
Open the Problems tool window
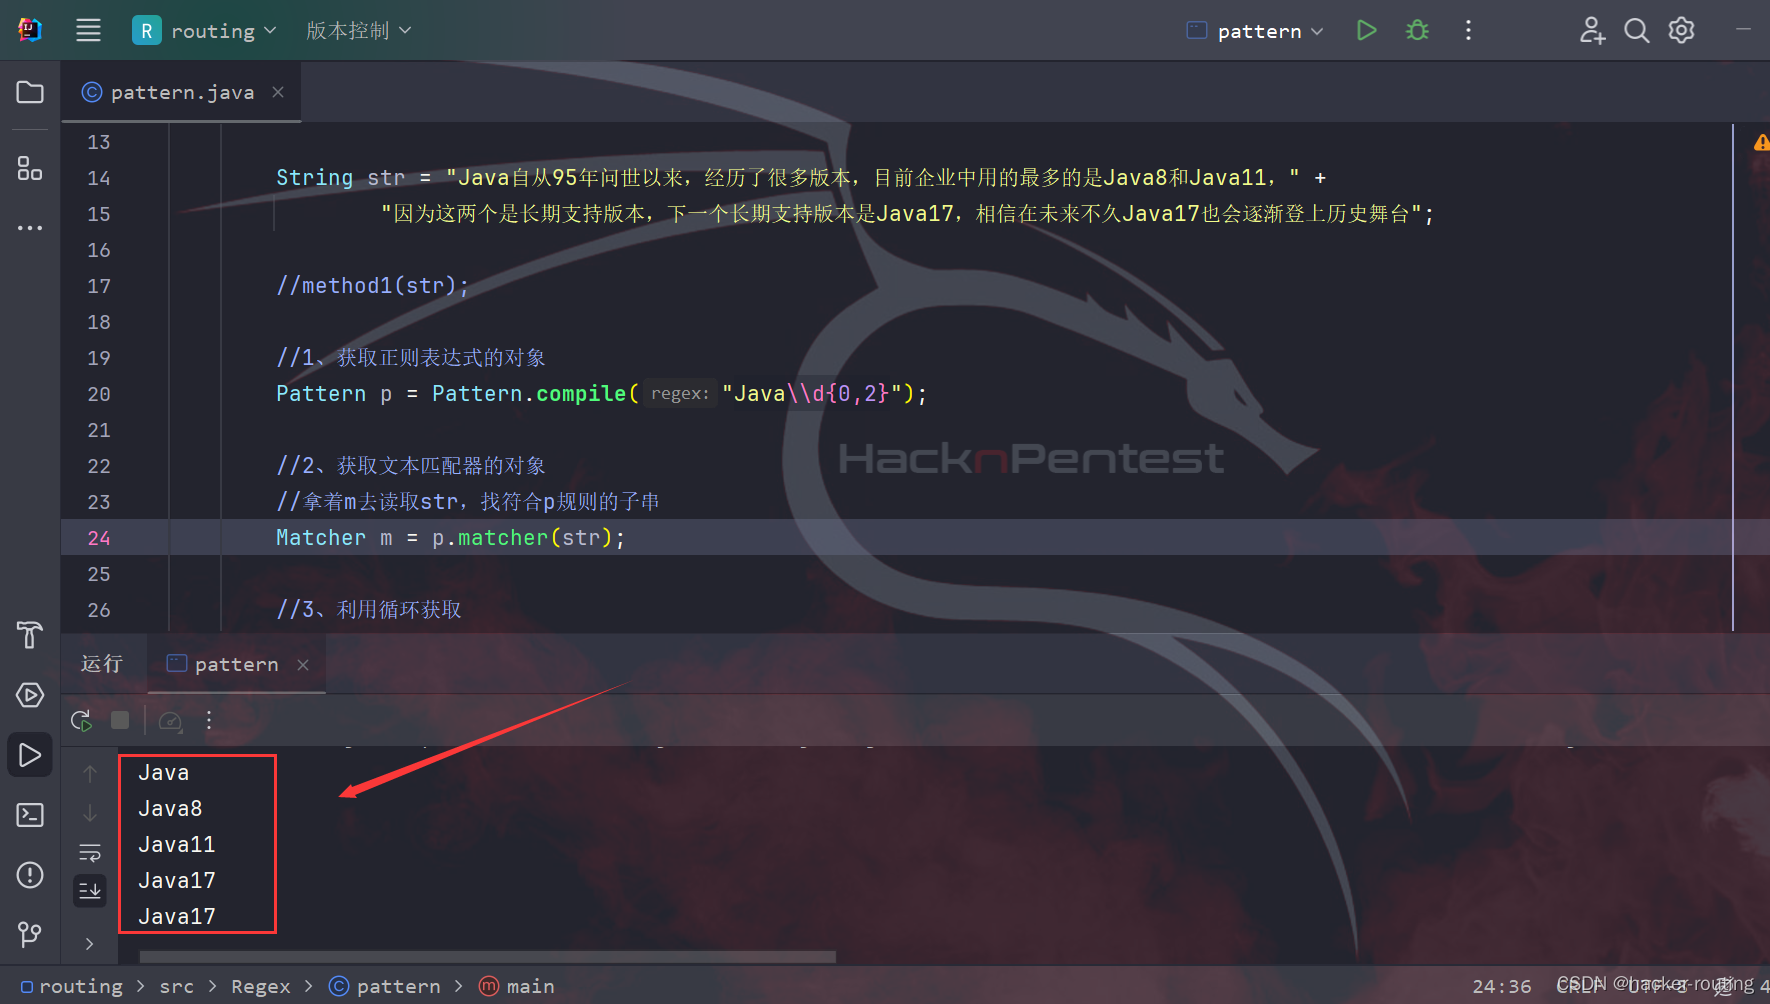pyautogui.click(x=29, y=875)
